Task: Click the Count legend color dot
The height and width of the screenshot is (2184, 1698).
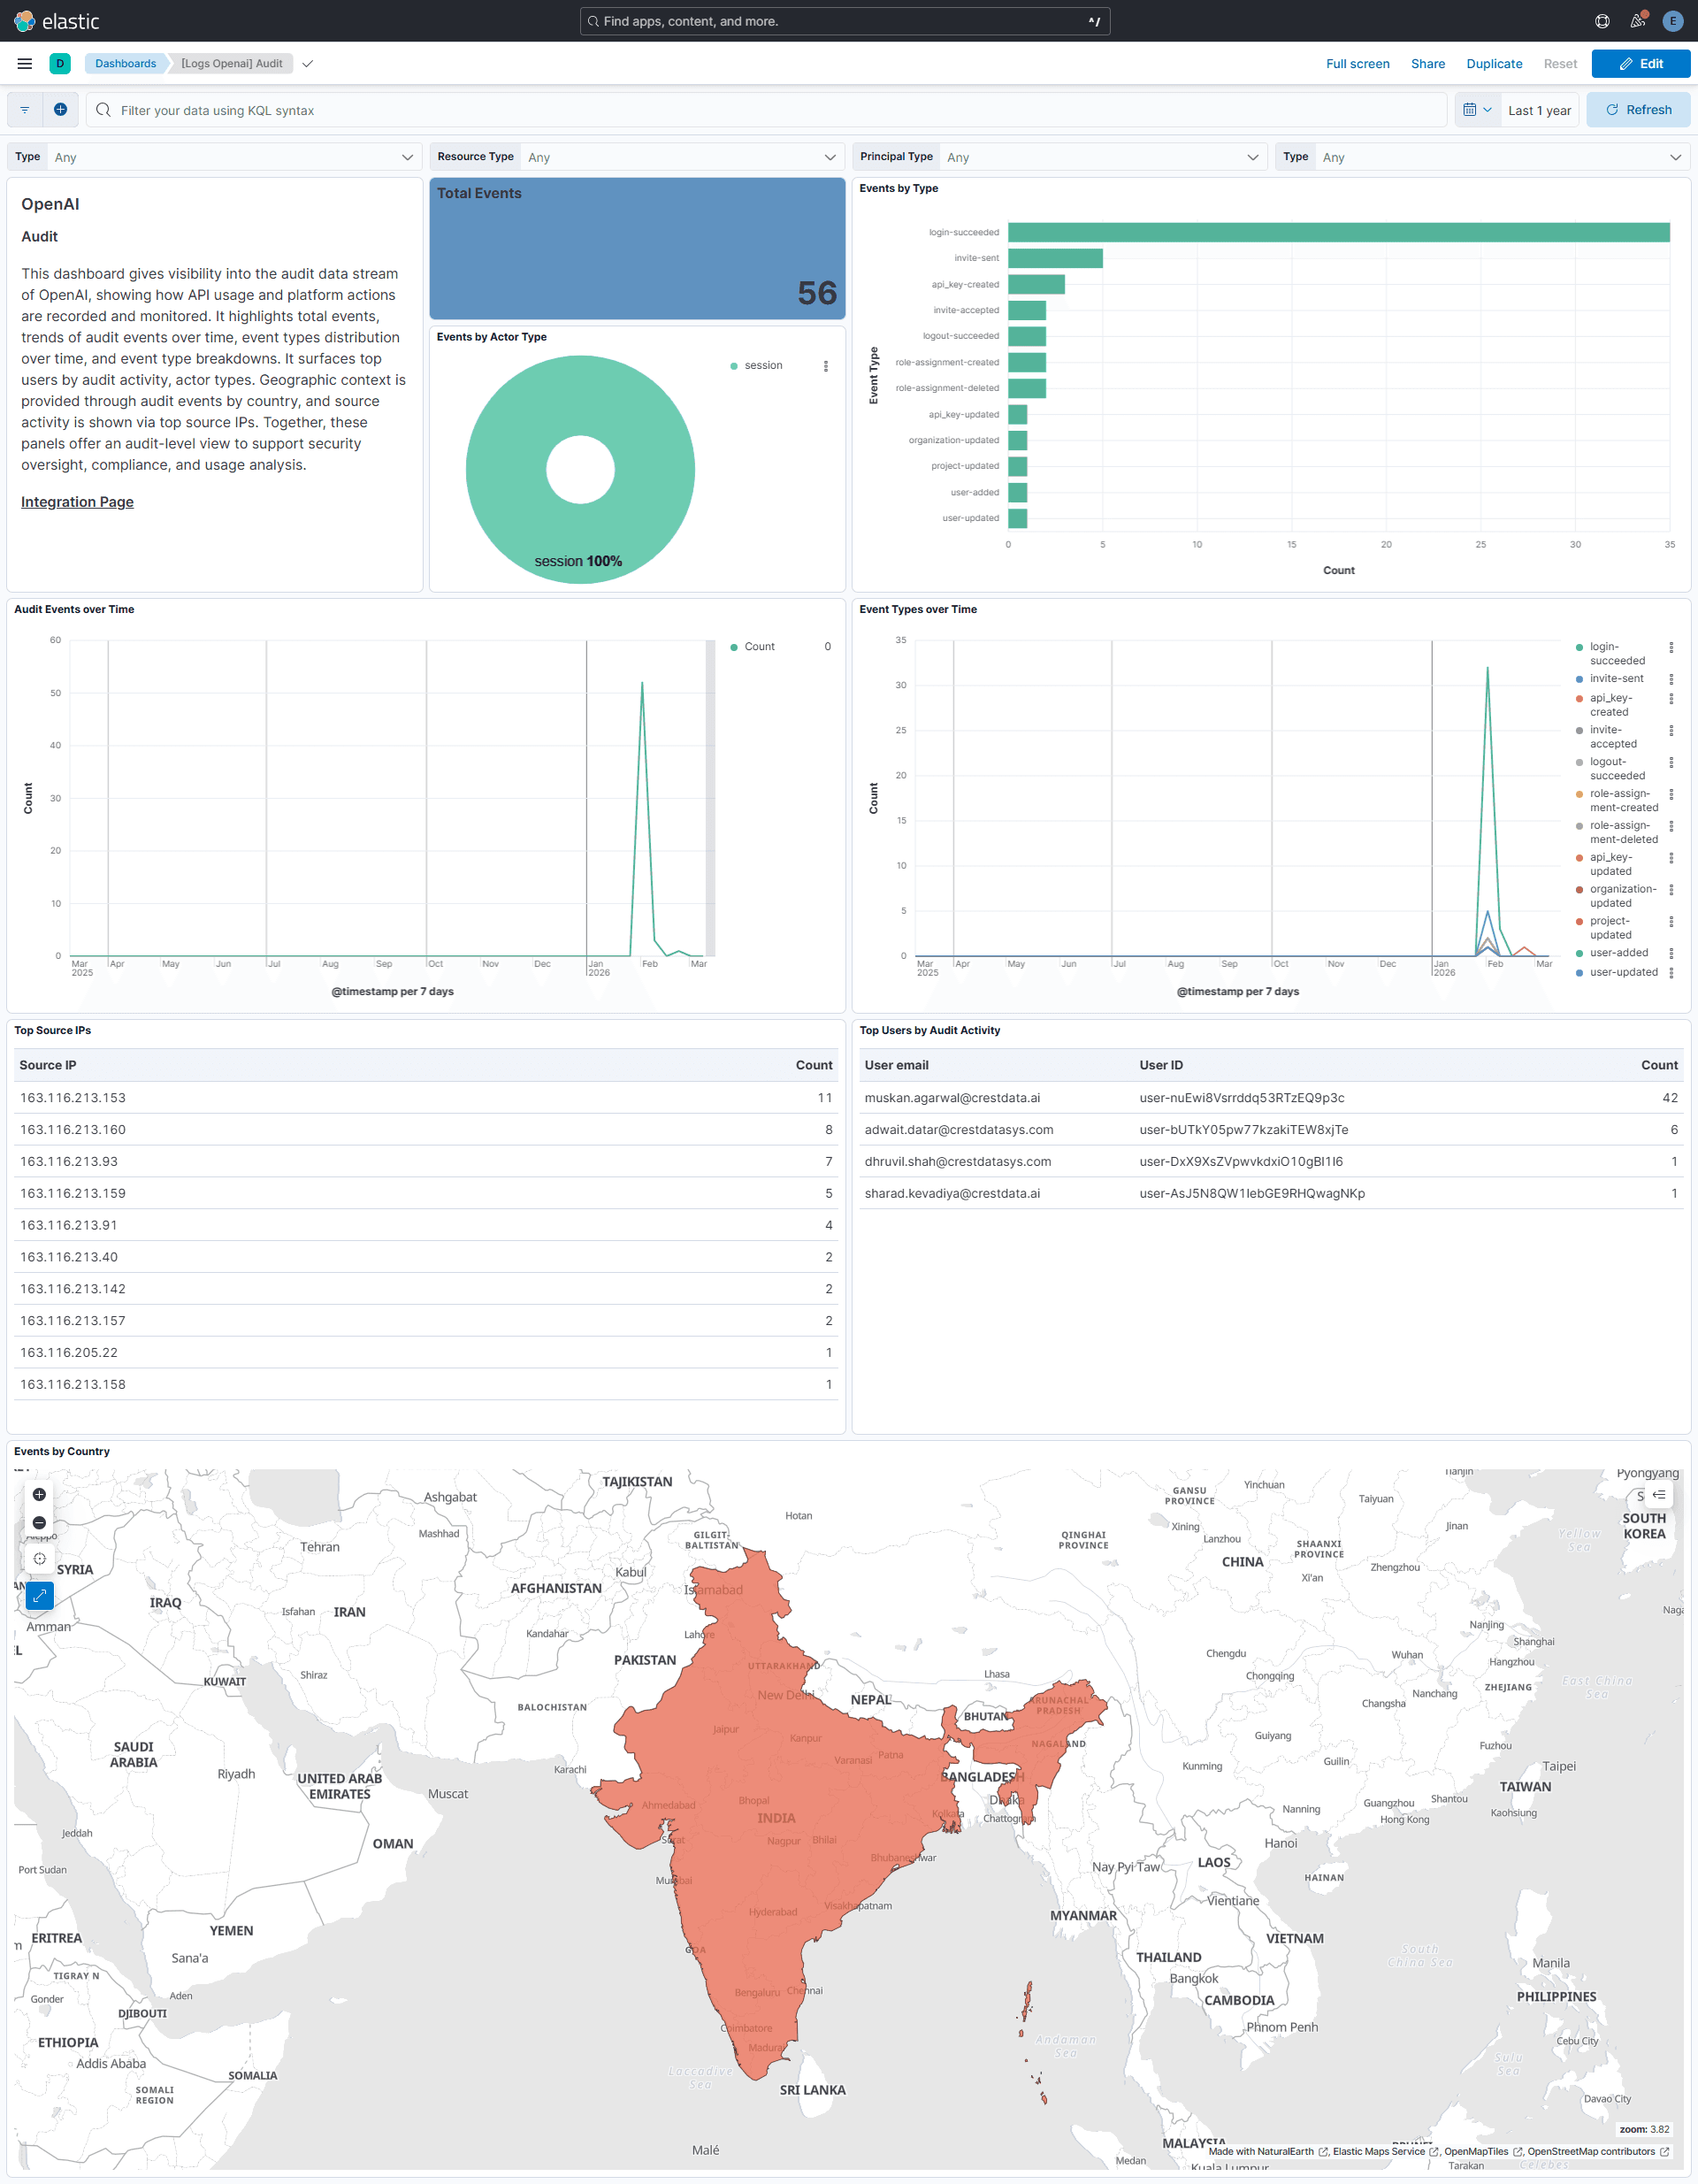Action: click(x=734, y=647)
